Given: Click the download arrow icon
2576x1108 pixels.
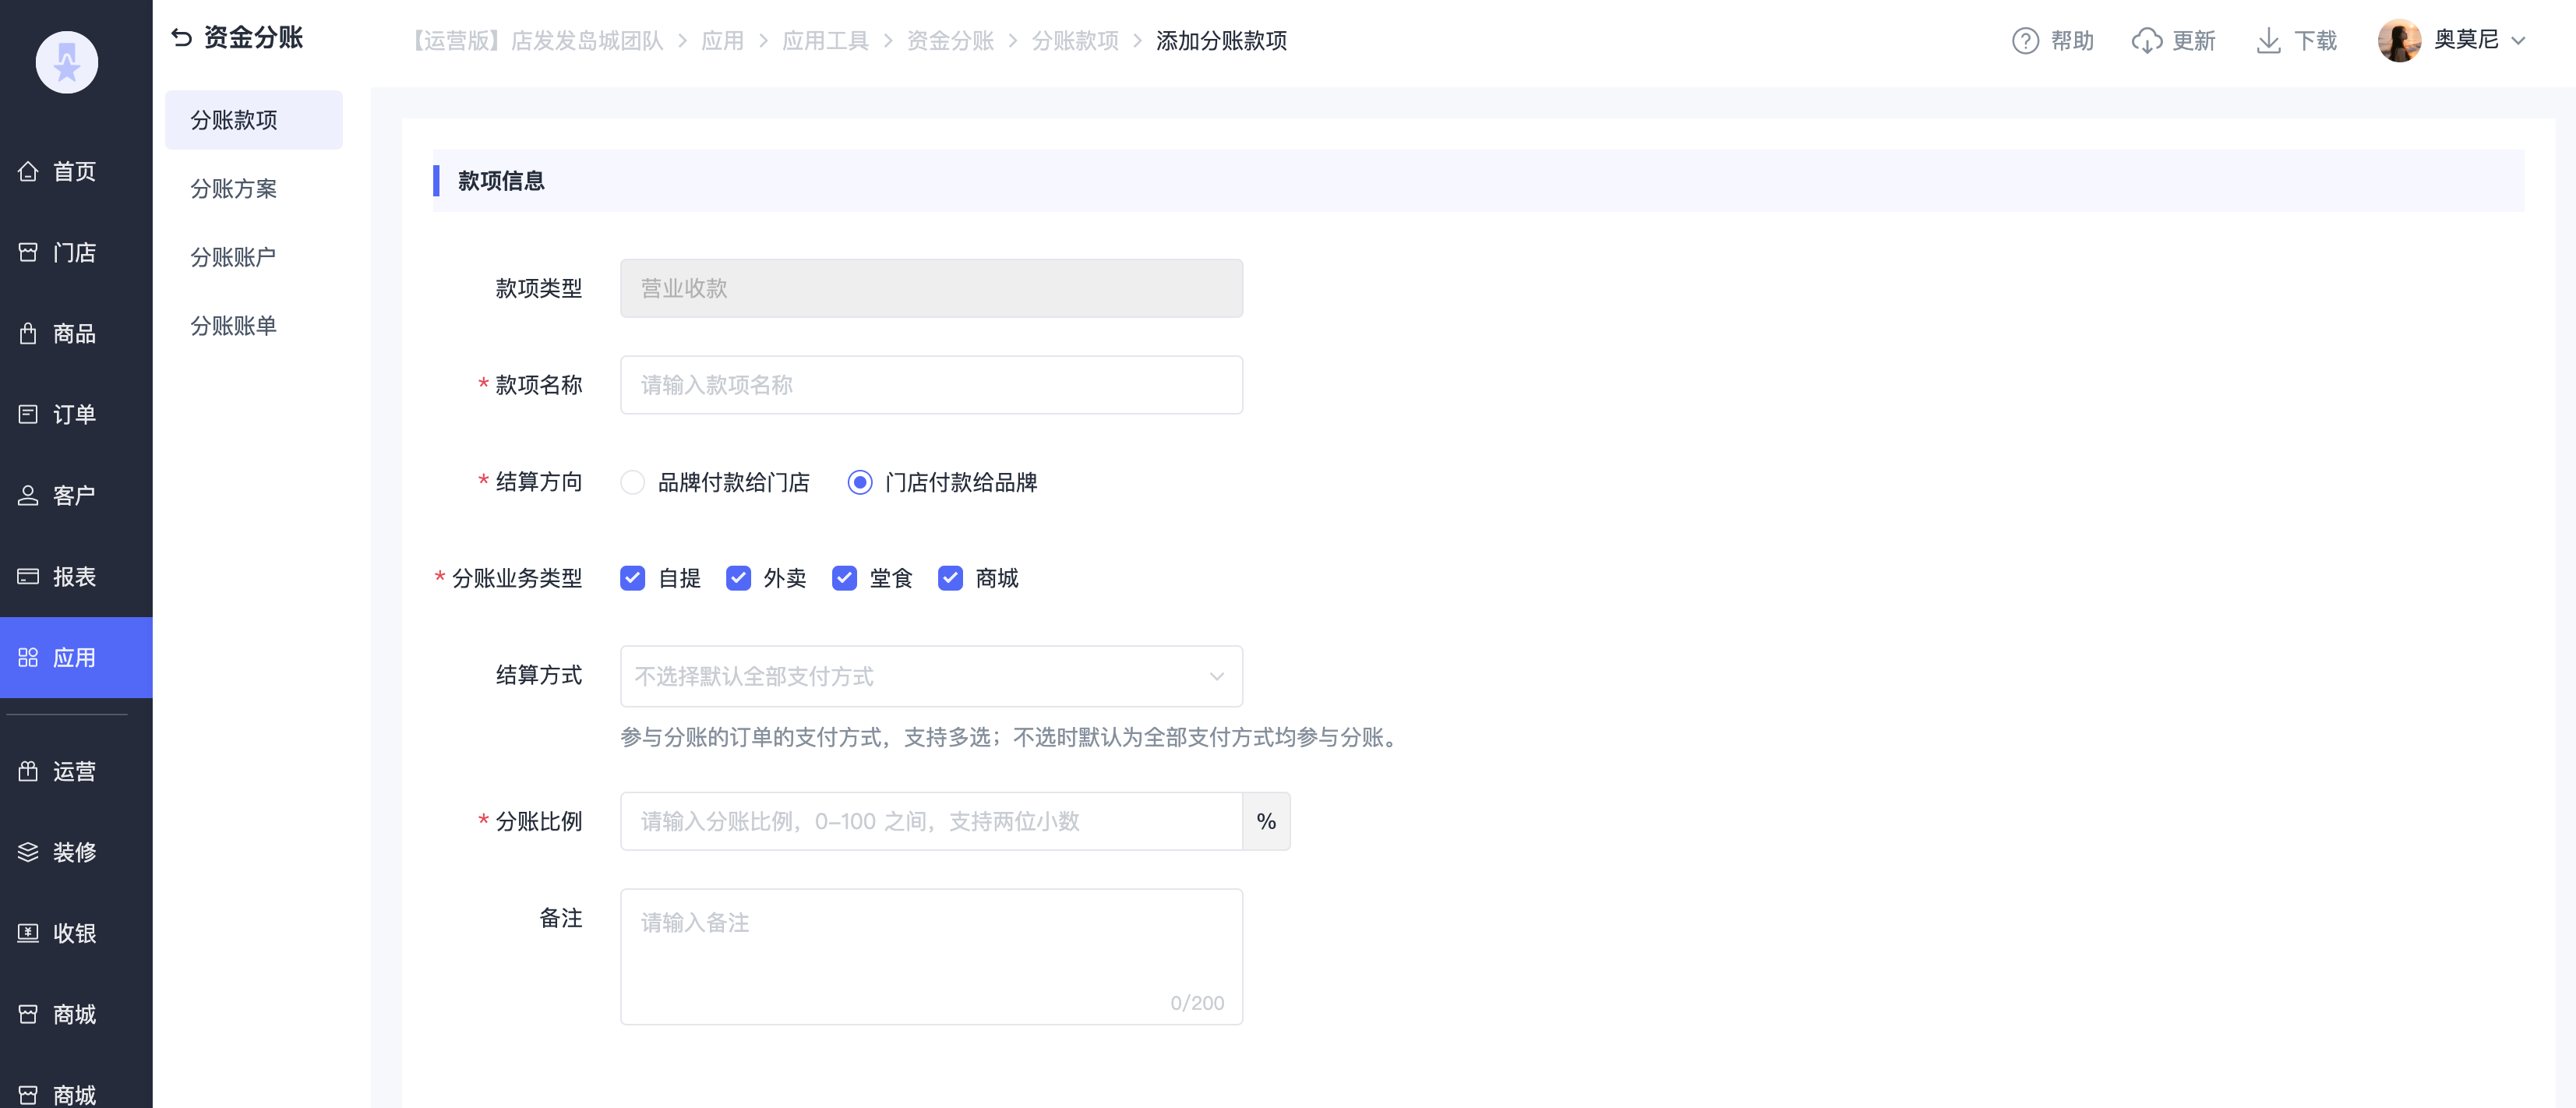Looking at the screenshot, I should 2268,41.
